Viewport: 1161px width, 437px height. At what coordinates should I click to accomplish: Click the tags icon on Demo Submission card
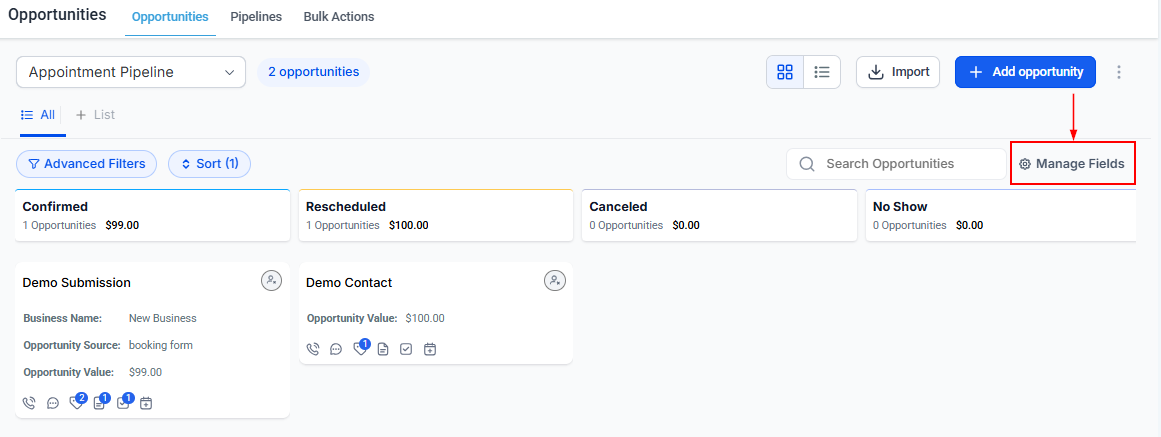(76, 403)
